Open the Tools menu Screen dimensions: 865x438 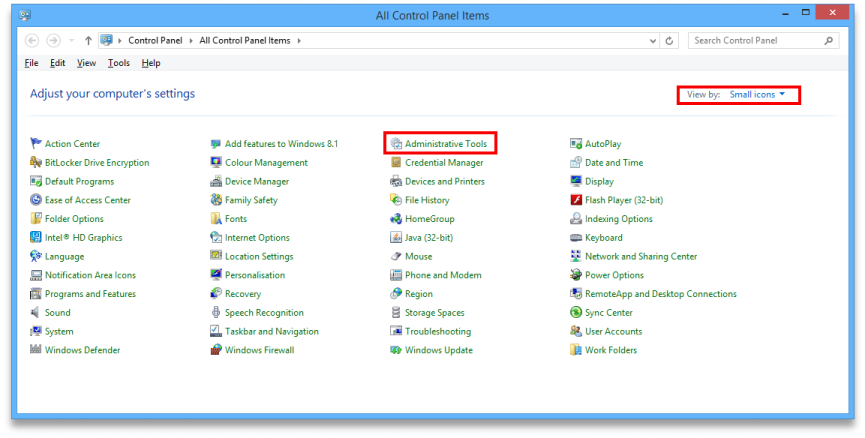[x=118, y=63]
